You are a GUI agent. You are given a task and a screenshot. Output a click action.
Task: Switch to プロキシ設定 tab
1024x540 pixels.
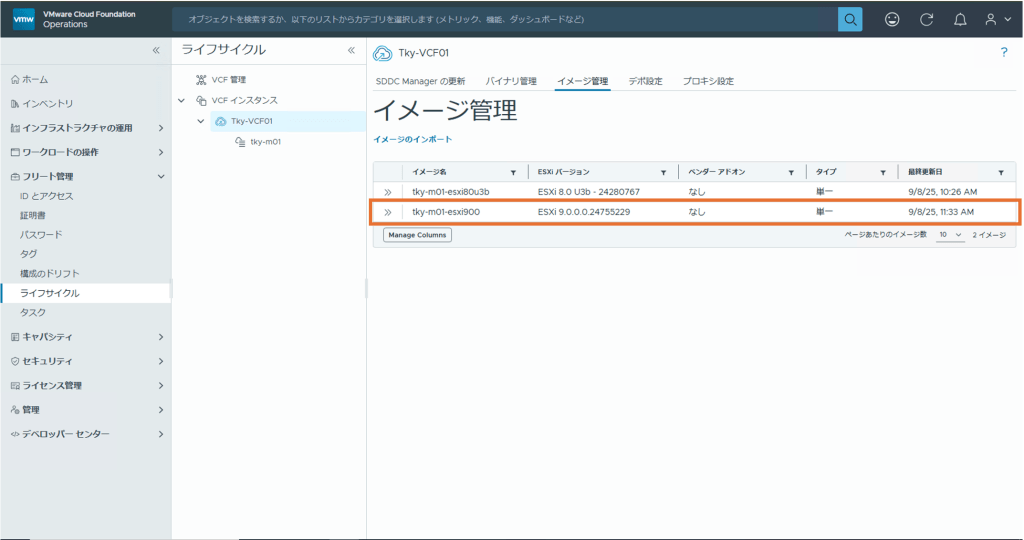708,82
